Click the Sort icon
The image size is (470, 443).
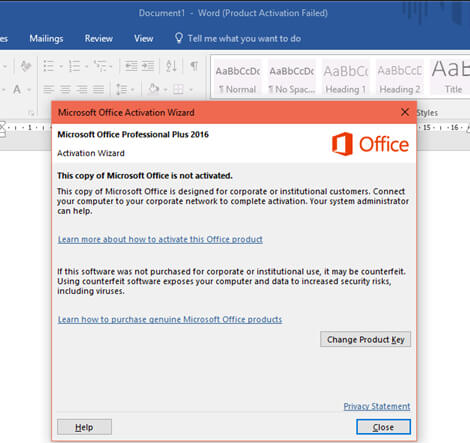171,66
